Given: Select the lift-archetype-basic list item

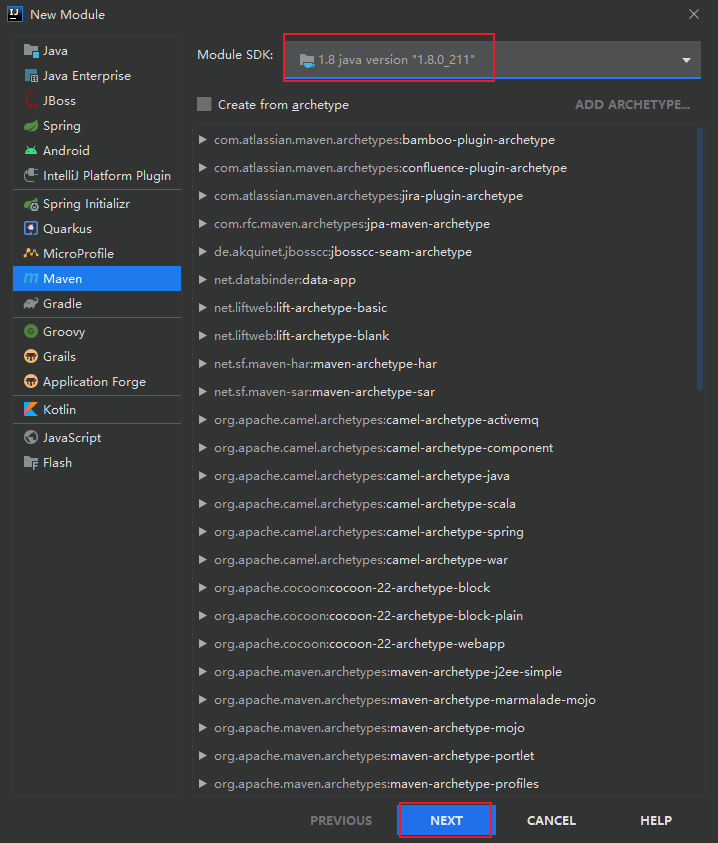Looking at the screenshot, I should tap(300, 308).
